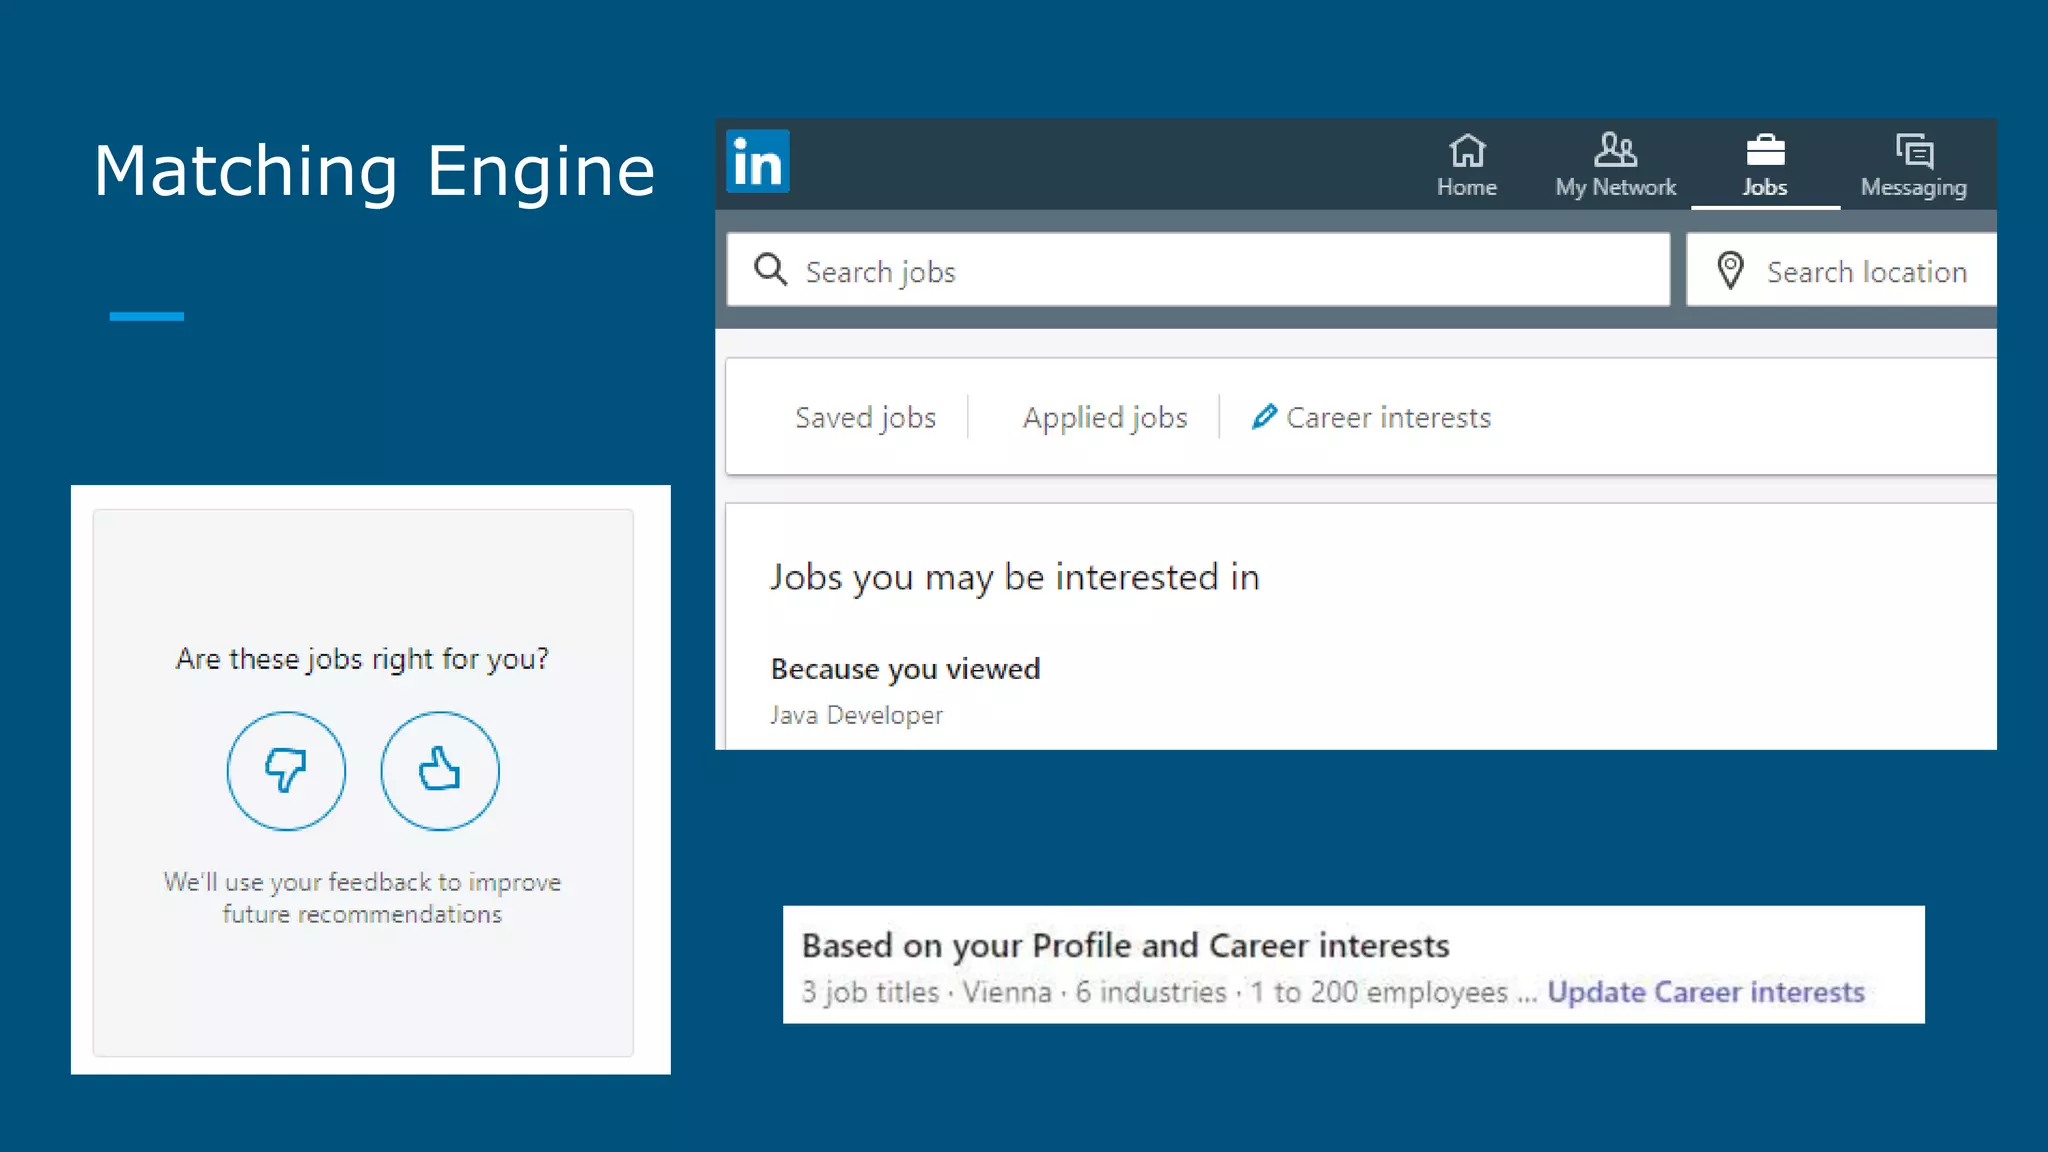
Task: Focus the Search location input field
Action: (1866, 272)
